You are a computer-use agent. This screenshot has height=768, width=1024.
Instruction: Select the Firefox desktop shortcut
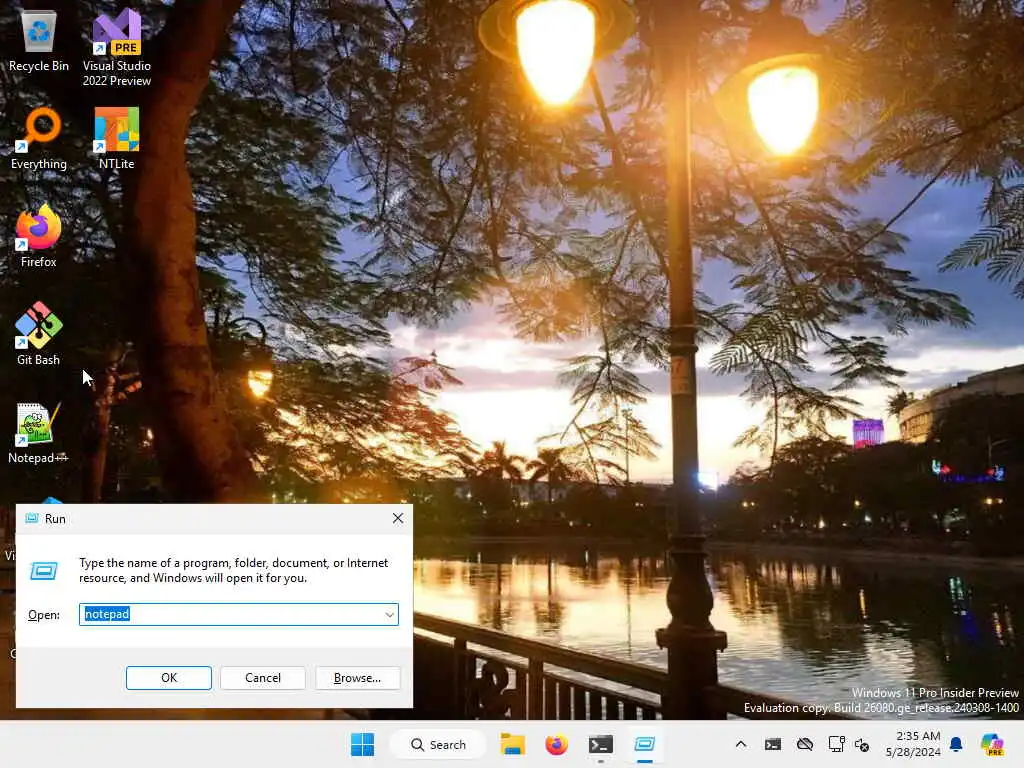click(39, 236)
